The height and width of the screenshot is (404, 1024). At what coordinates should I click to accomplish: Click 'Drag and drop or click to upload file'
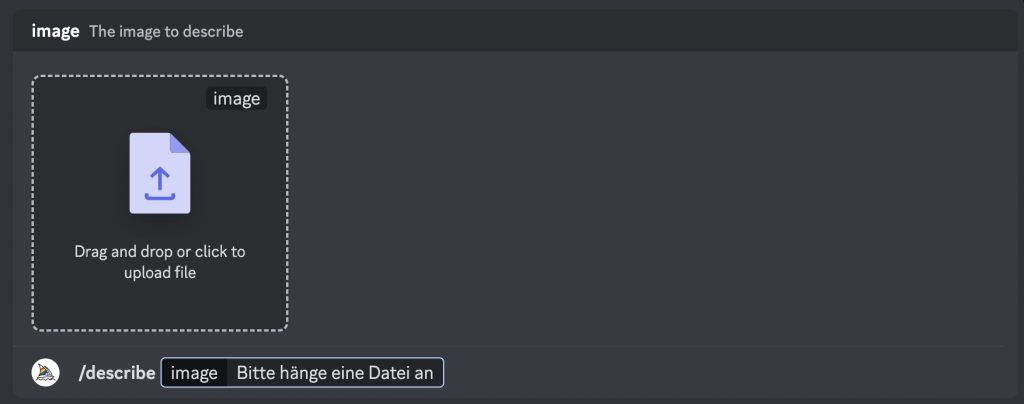pos(160,262)
